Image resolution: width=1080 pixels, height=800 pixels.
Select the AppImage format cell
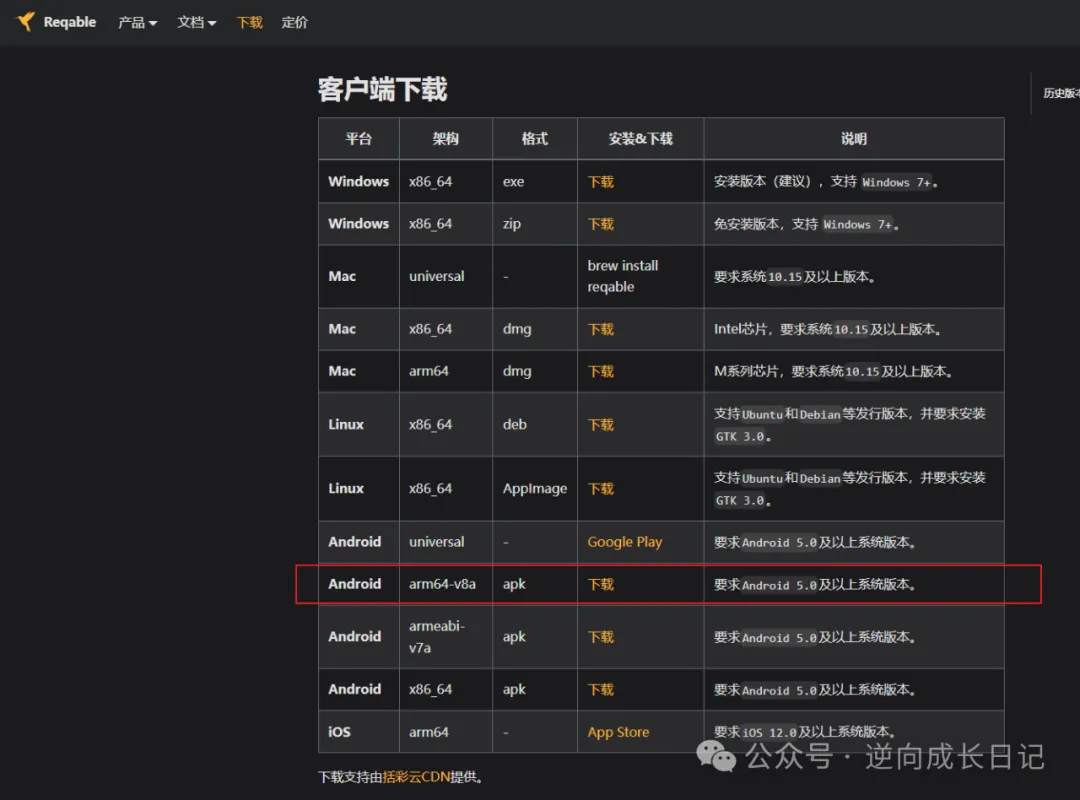point(534,489)
